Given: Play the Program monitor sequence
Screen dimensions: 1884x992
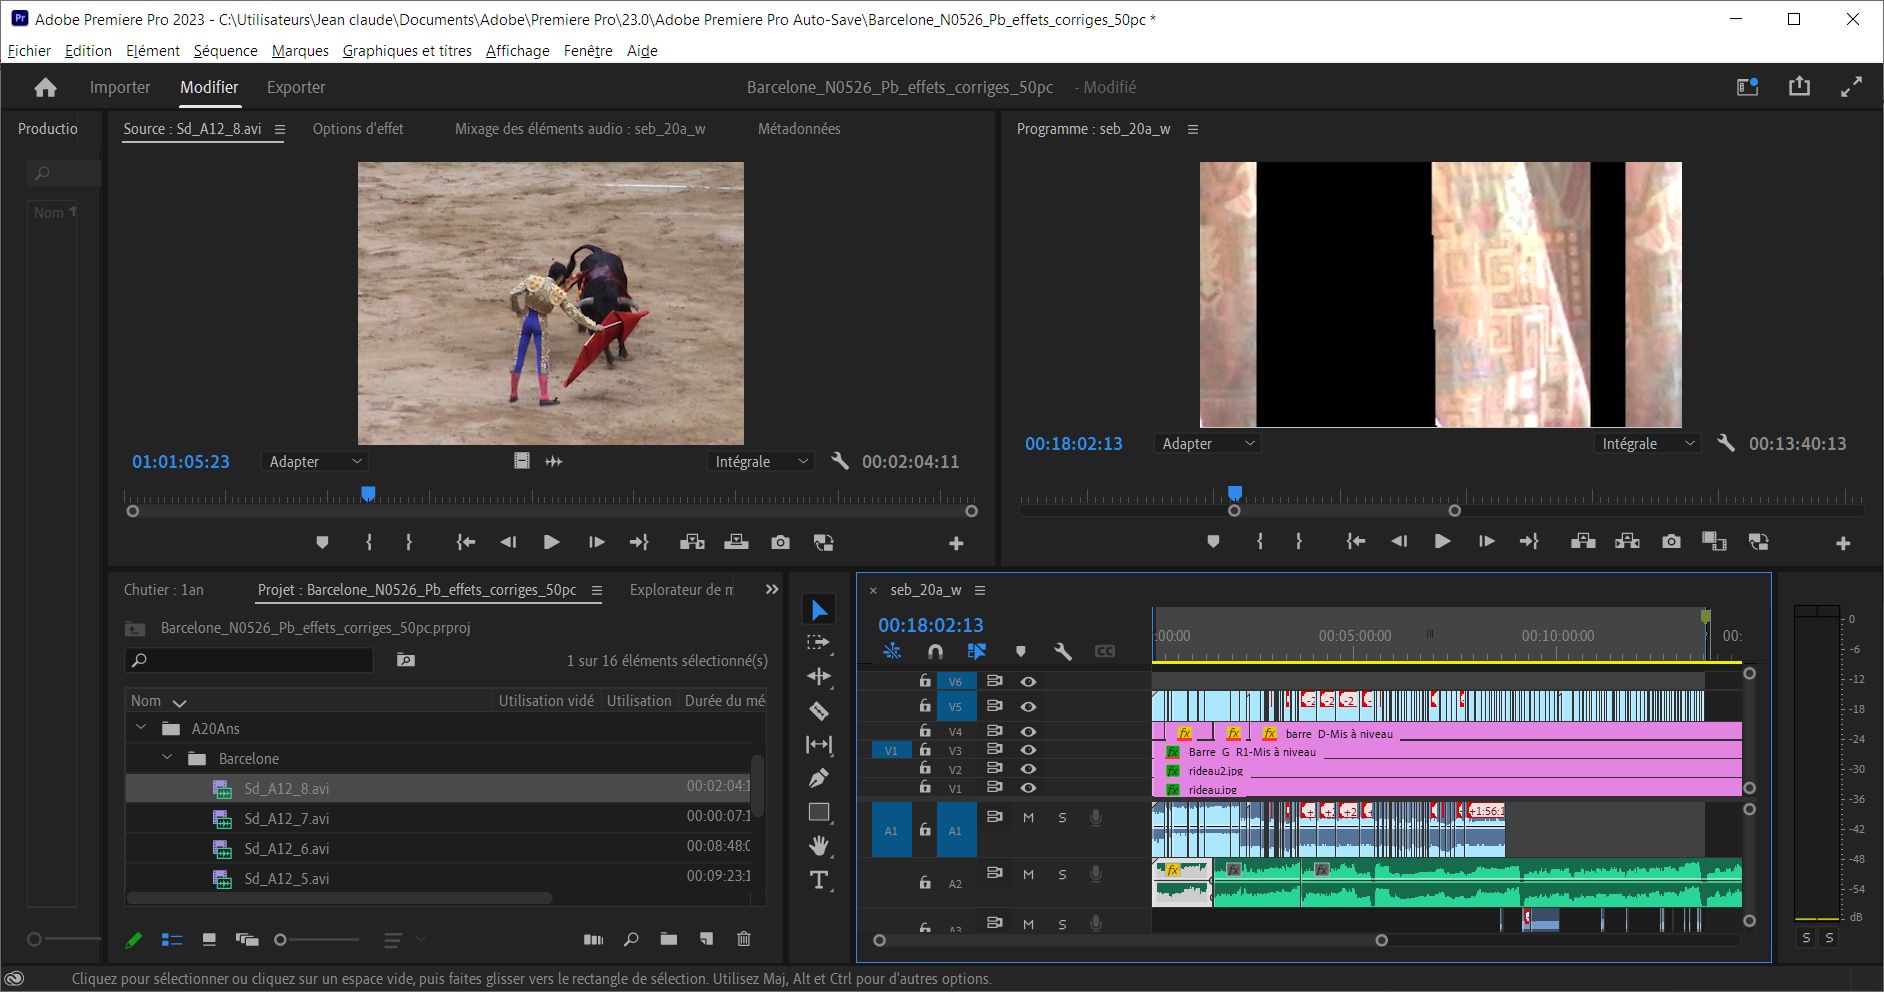Looking at the screenshot, I should [1442, 541].
